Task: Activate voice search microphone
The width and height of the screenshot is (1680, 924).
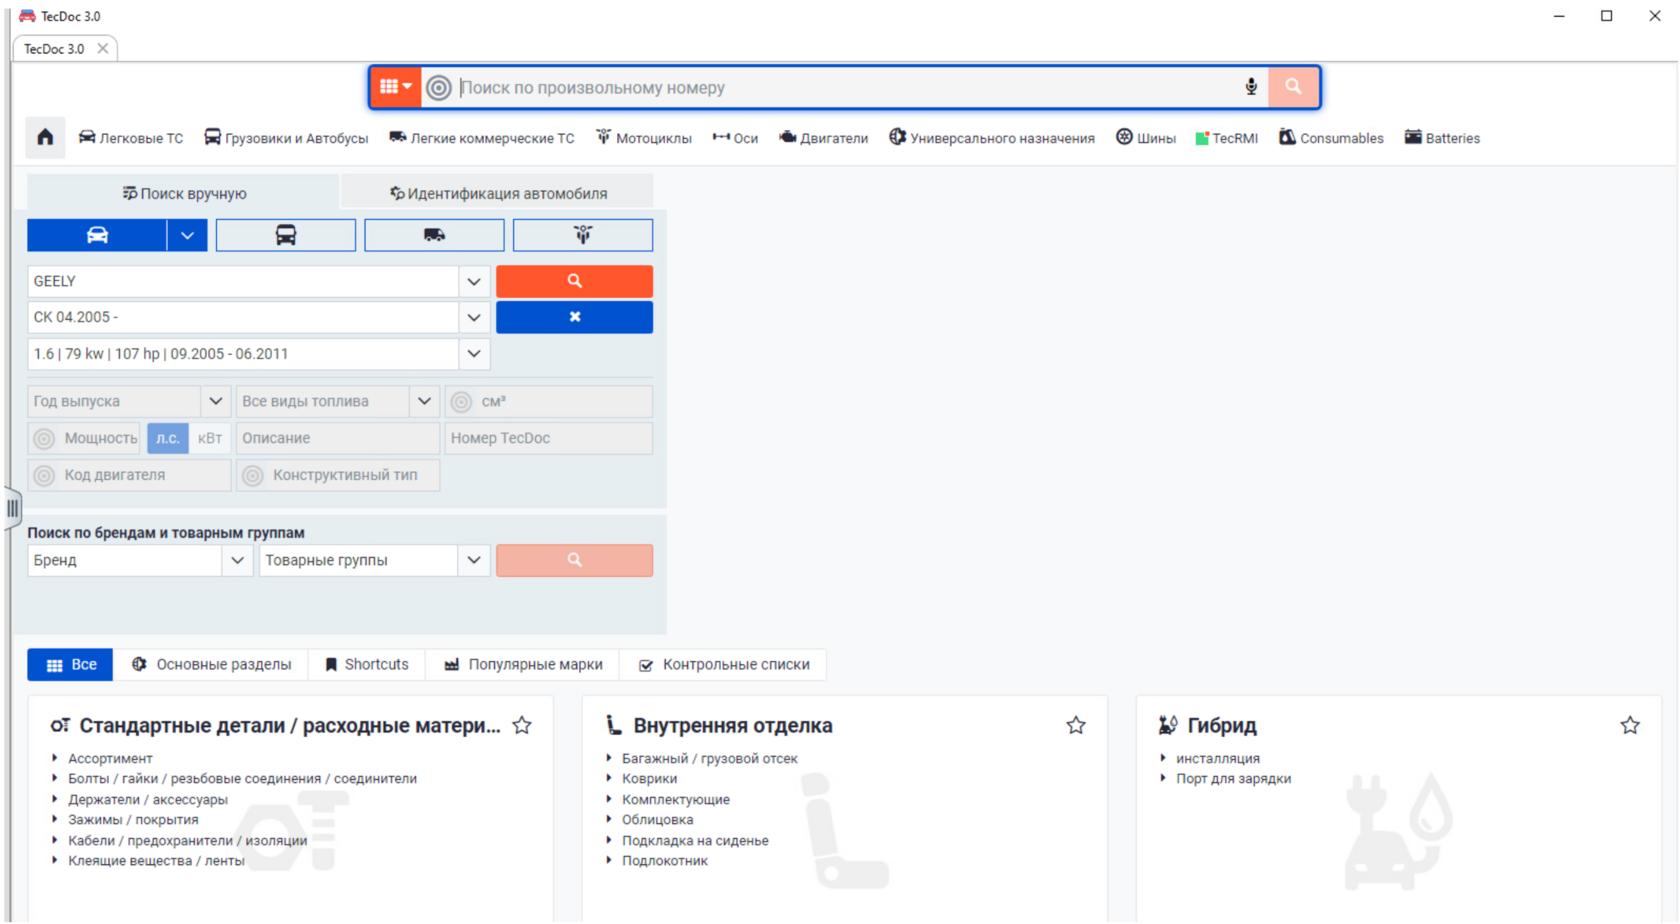Action: coord(1251,87)
